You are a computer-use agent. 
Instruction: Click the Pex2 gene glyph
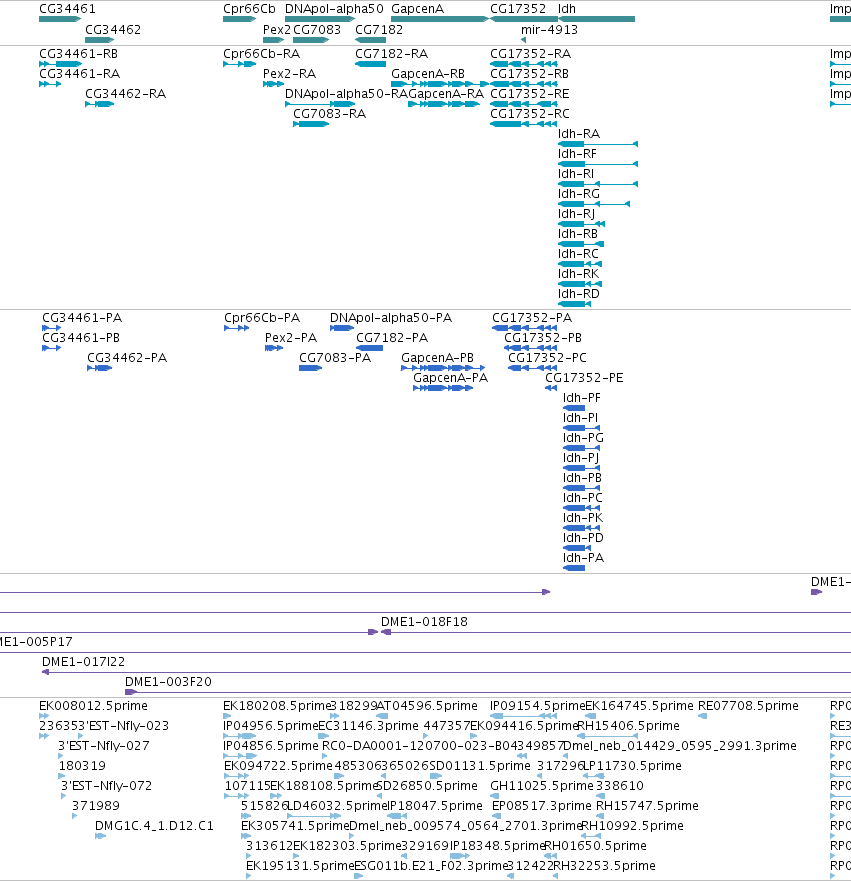point(274,40)
